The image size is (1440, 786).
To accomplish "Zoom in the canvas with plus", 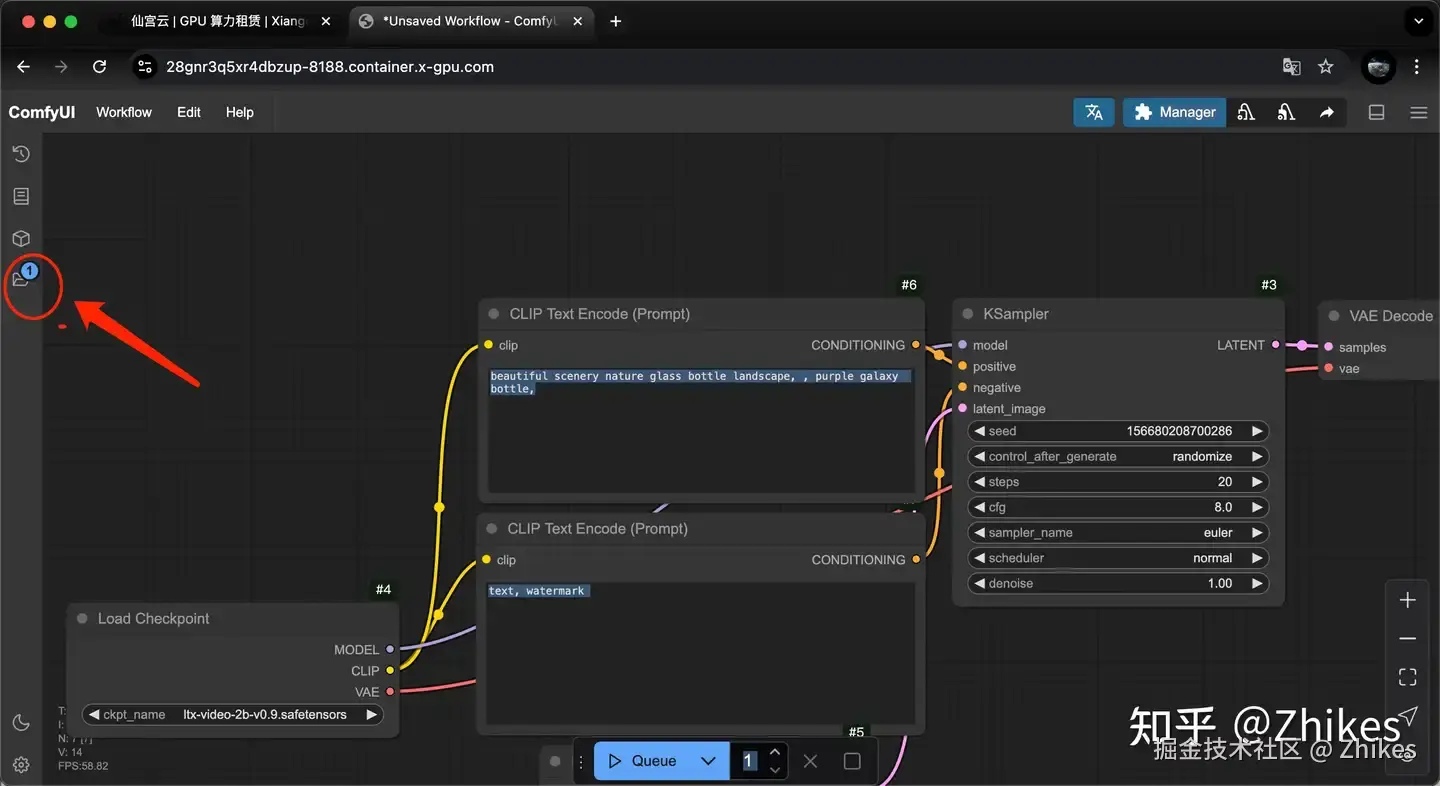I will coord(1408,600).
